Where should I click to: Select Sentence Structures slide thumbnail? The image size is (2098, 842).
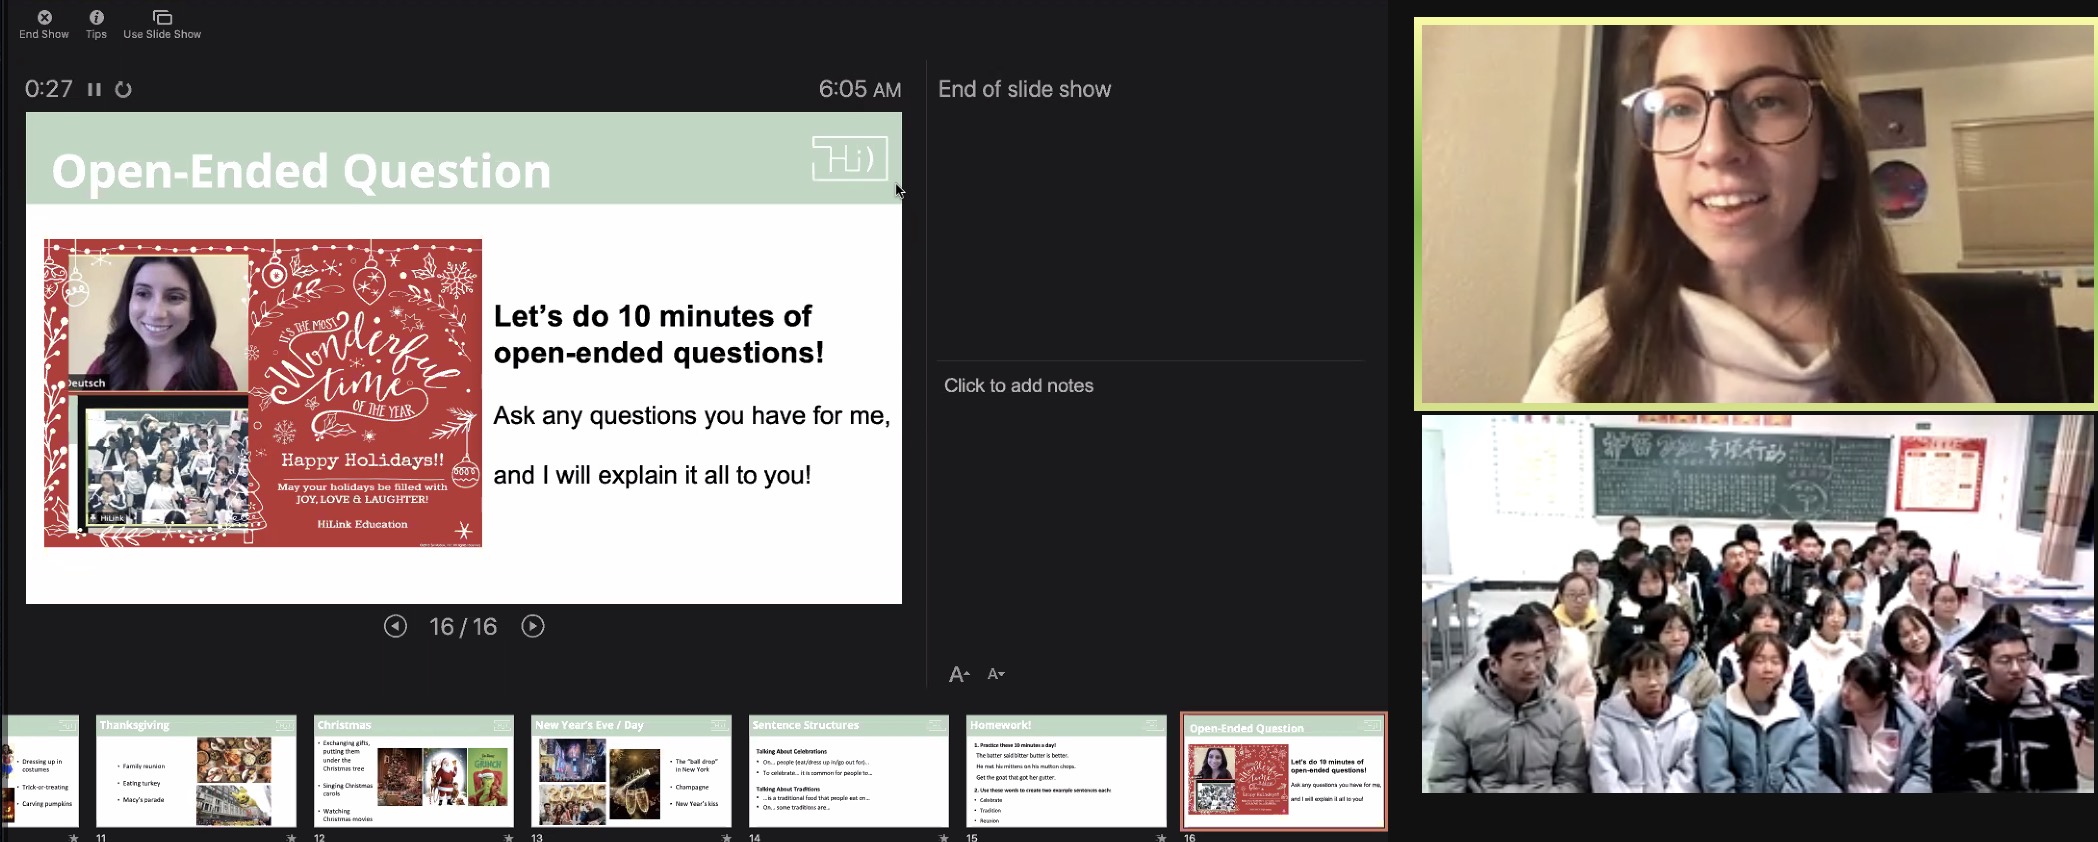[848, 771]
